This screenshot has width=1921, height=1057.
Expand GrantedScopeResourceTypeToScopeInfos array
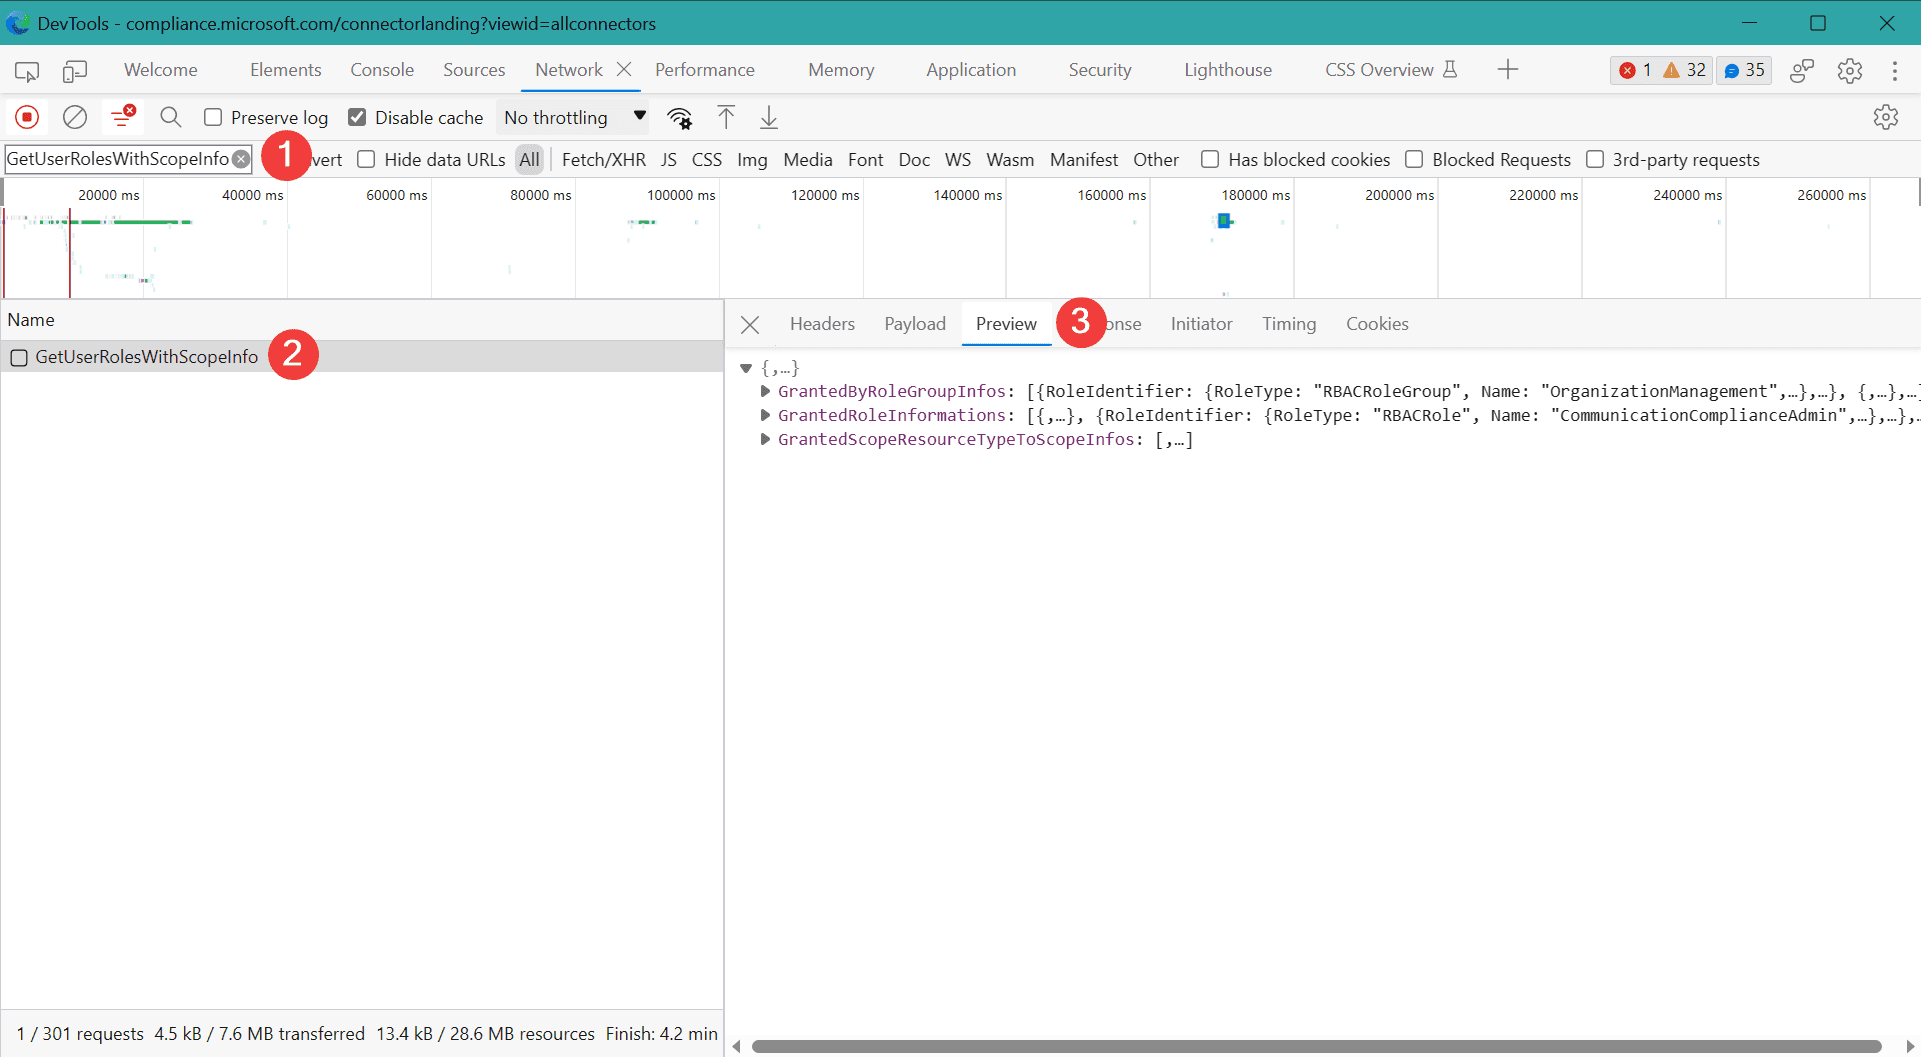click(x=765, y=439)
